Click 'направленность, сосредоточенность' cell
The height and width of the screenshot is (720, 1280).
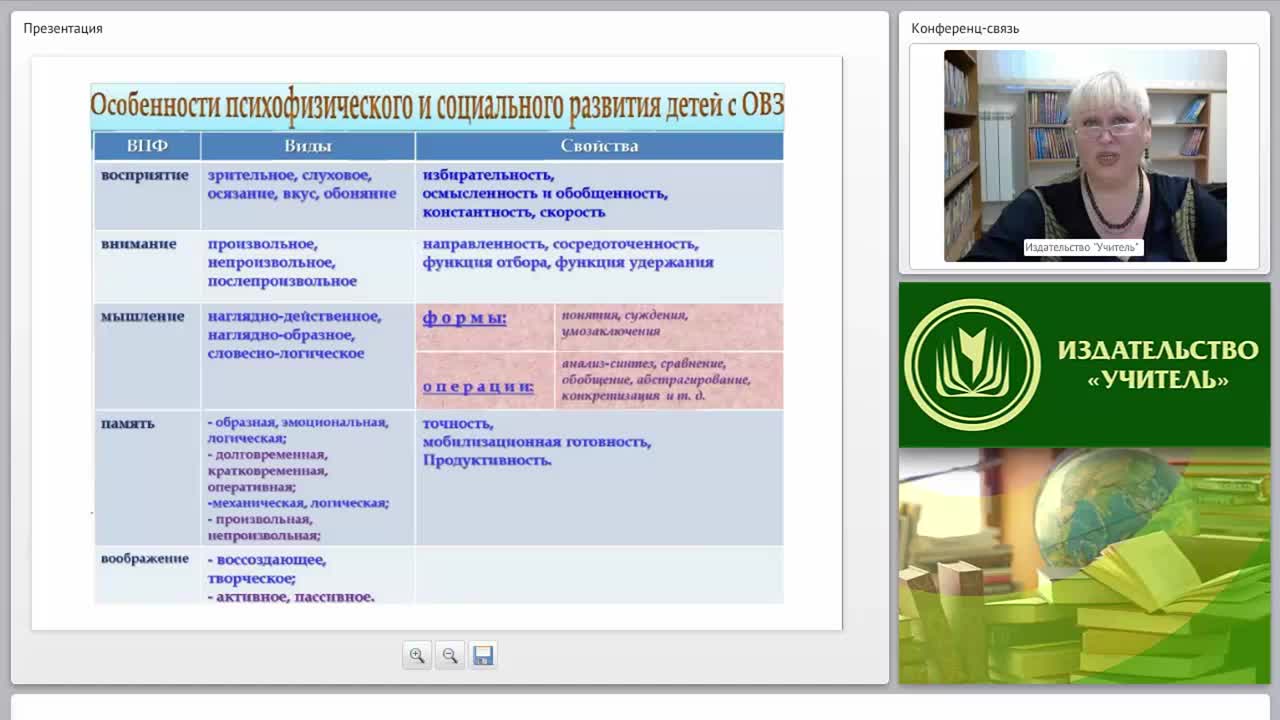click(x=599, y=265)
